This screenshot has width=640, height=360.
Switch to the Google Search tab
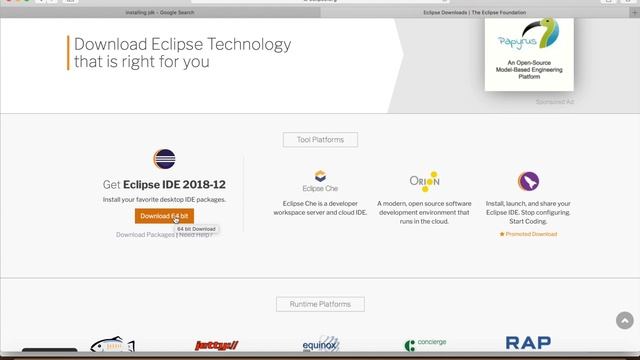click(x=160, y=13)
